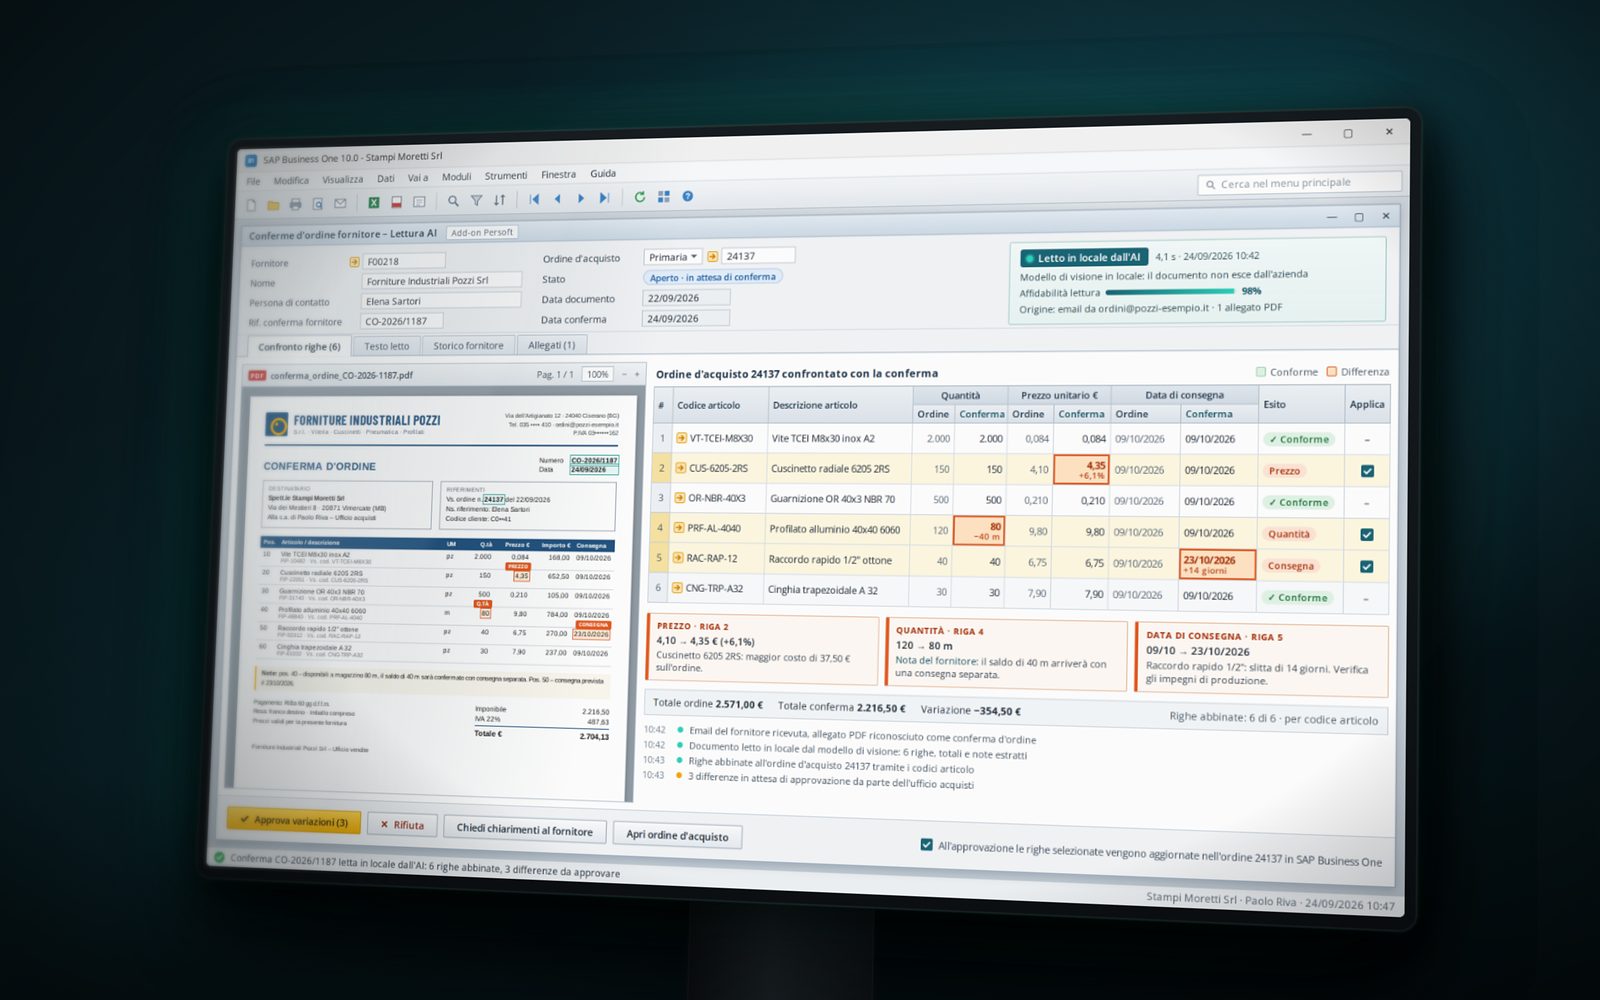Click the Apri ordine d'acquisto button

[x=677, y=835]
